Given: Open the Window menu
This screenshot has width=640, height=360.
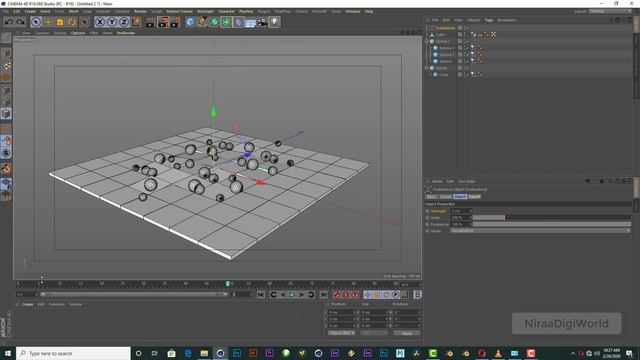Looking at the screenshot, I should [x=353, y=11].
